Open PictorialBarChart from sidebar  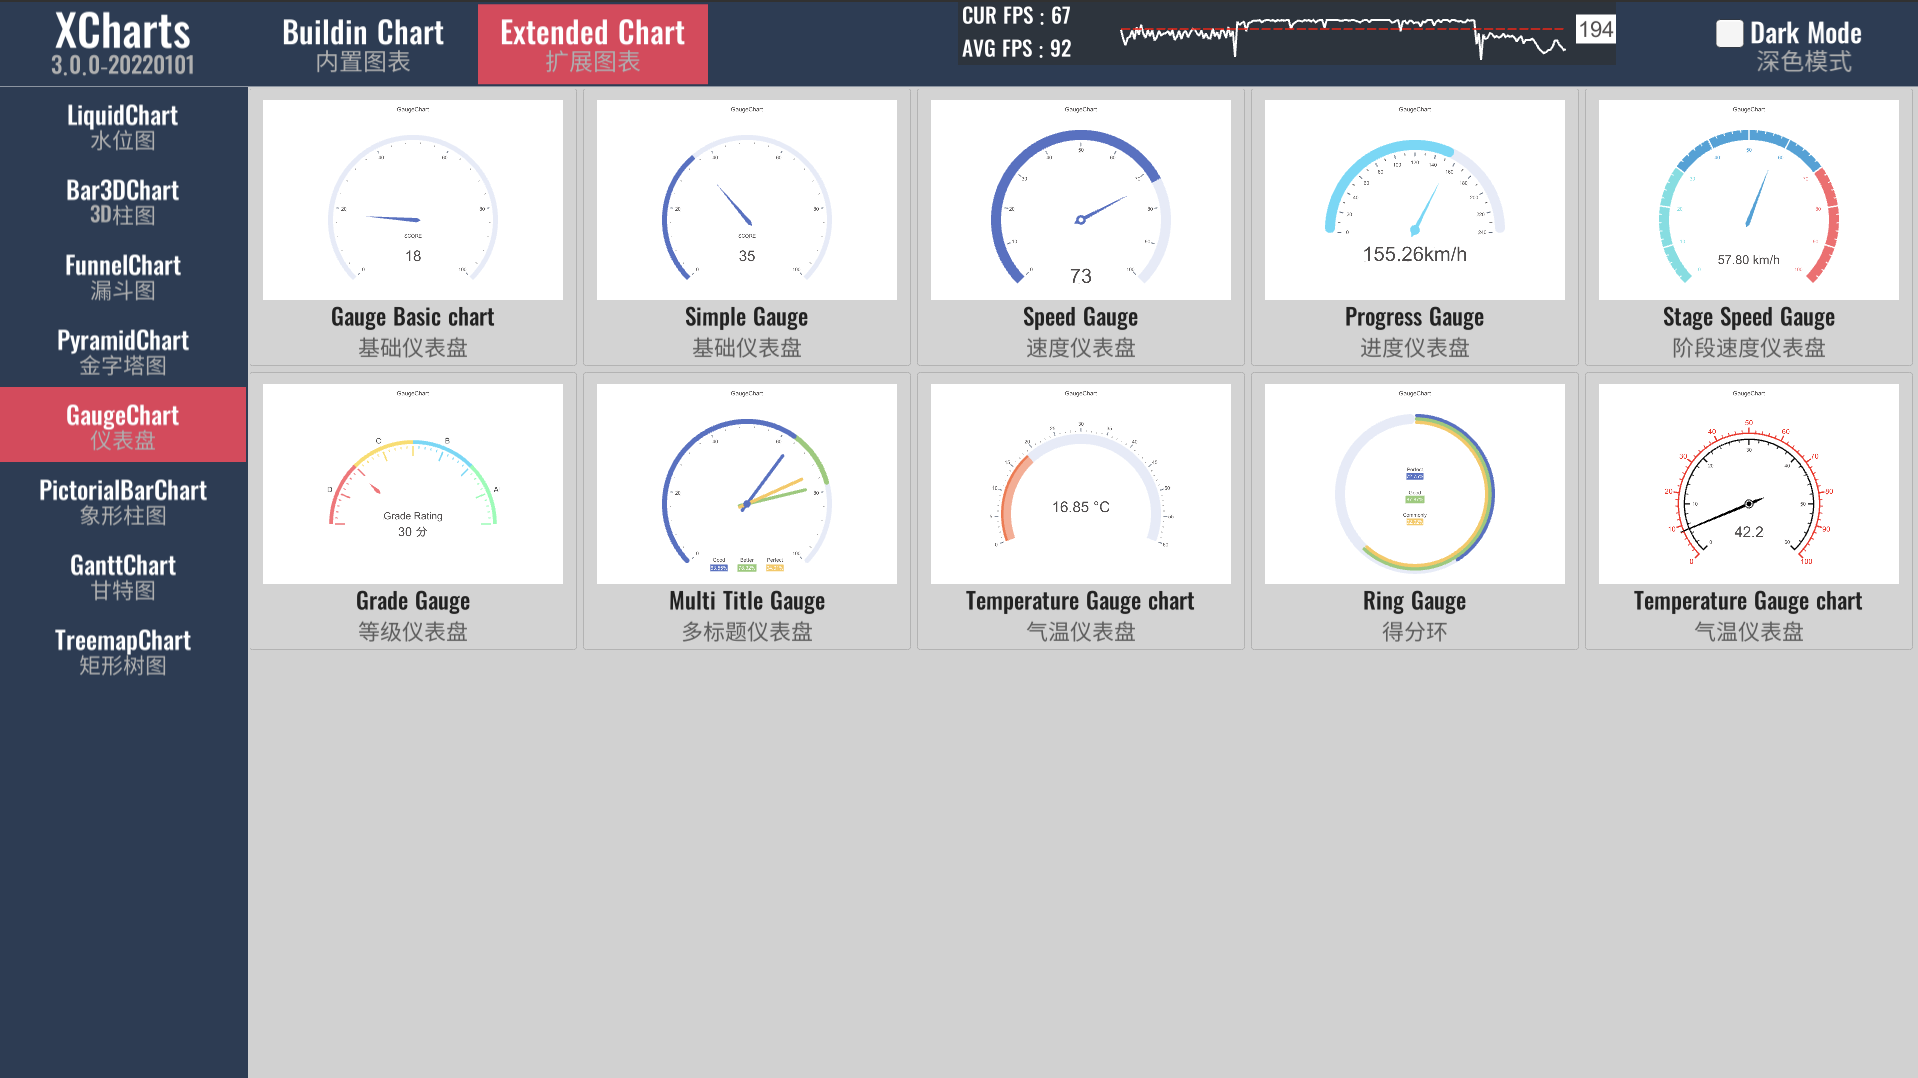point(123,501)
